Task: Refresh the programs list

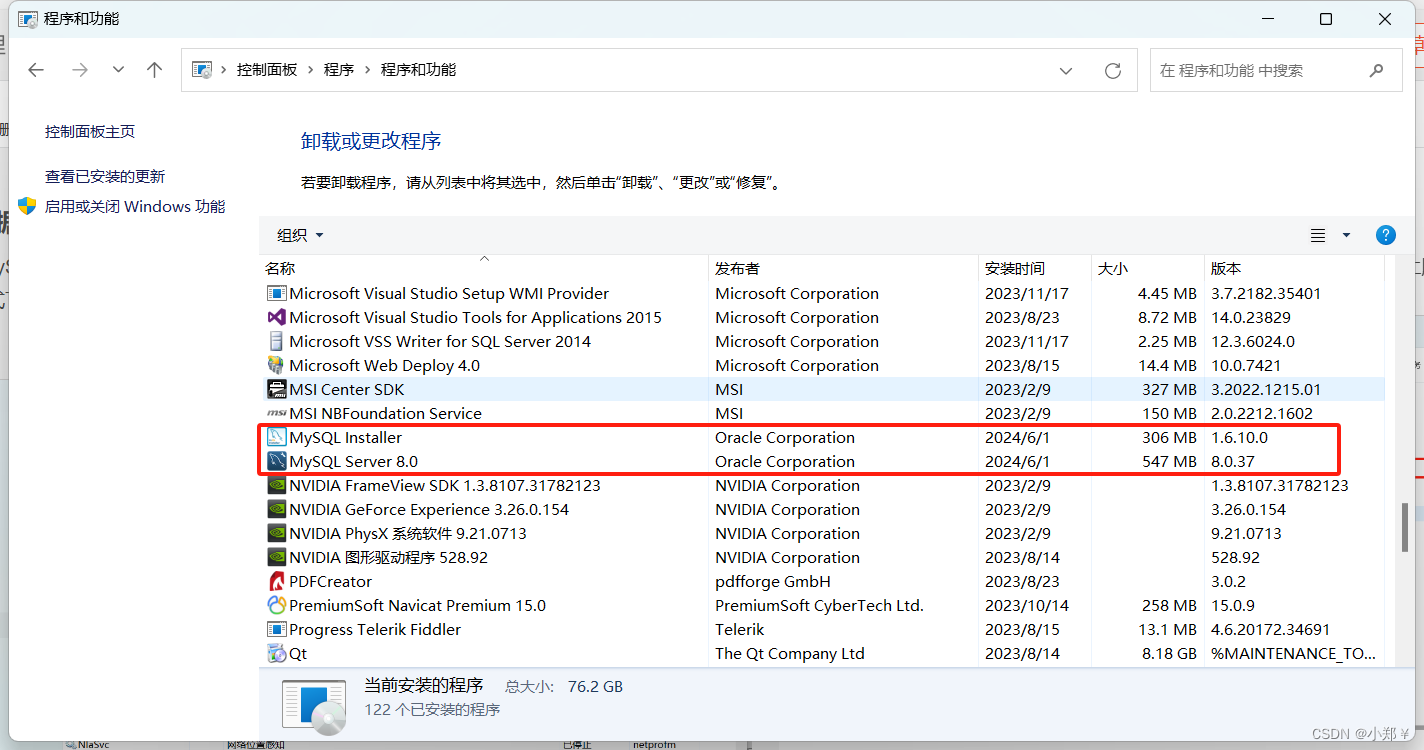Action: pos(1113,71)
